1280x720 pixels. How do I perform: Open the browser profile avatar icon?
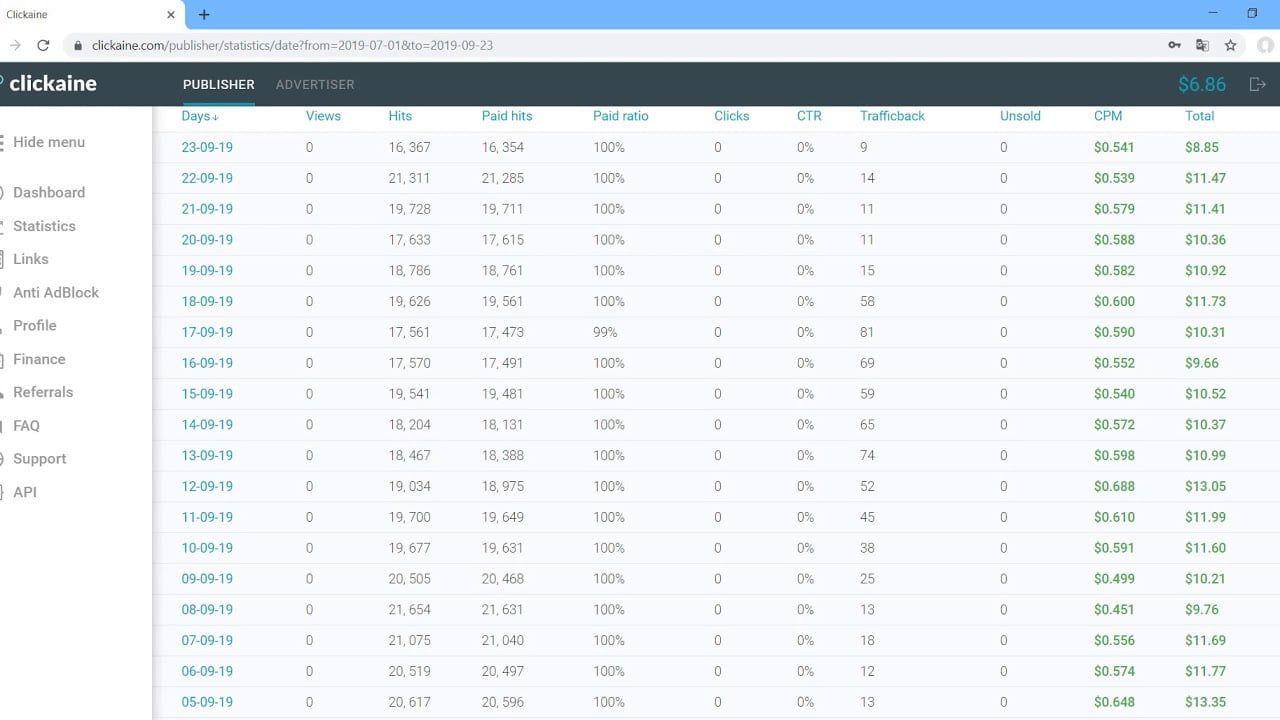[1267, 45]
